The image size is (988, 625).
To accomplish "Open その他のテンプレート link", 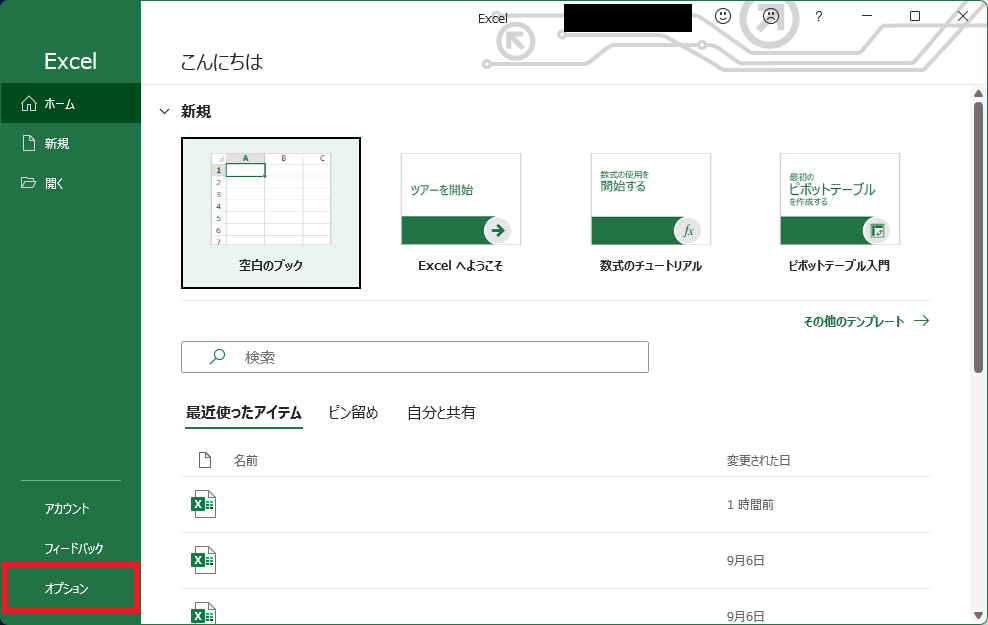I will [x=866, y=321].
